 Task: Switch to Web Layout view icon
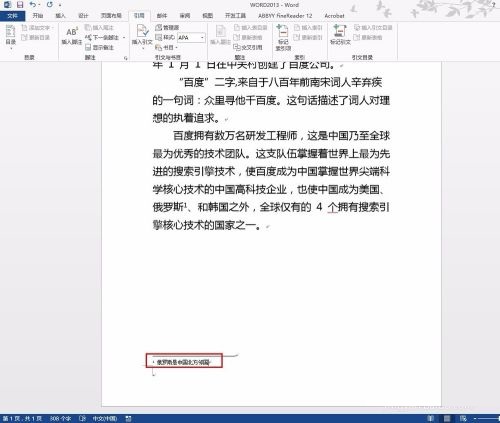tap(463, 418)
